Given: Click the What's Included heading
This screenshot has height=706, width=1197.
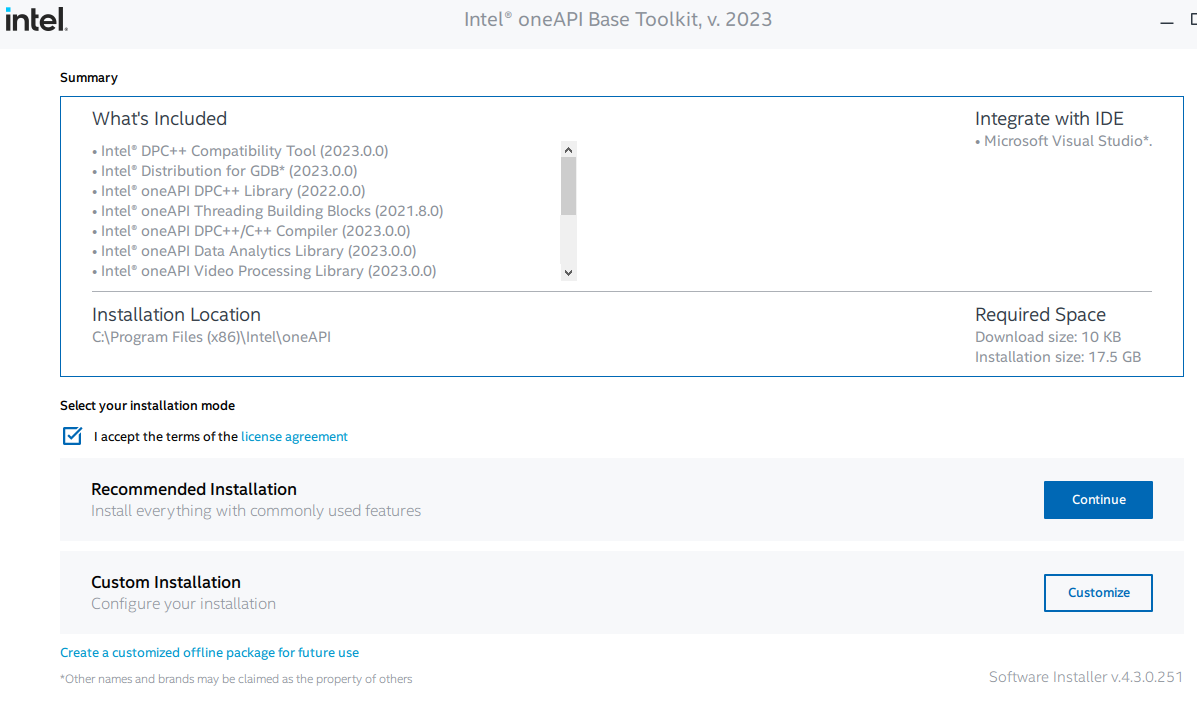Looking at the screenshot, I should coord(160,119).
